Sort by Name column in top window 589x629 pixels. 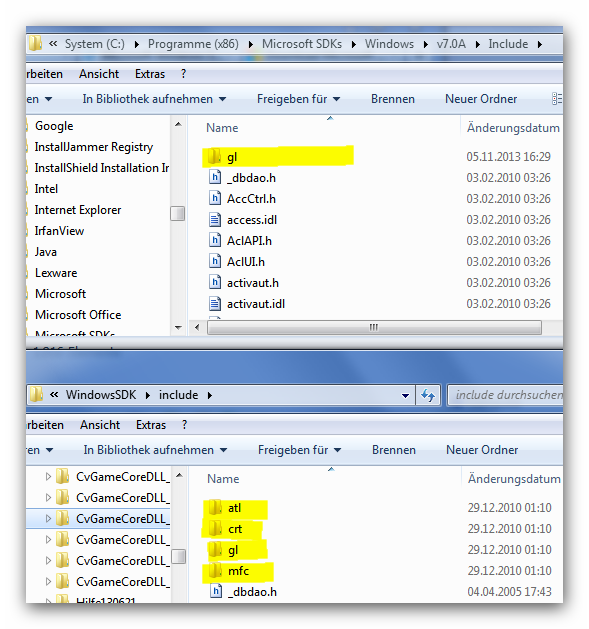tap(222, 128)
